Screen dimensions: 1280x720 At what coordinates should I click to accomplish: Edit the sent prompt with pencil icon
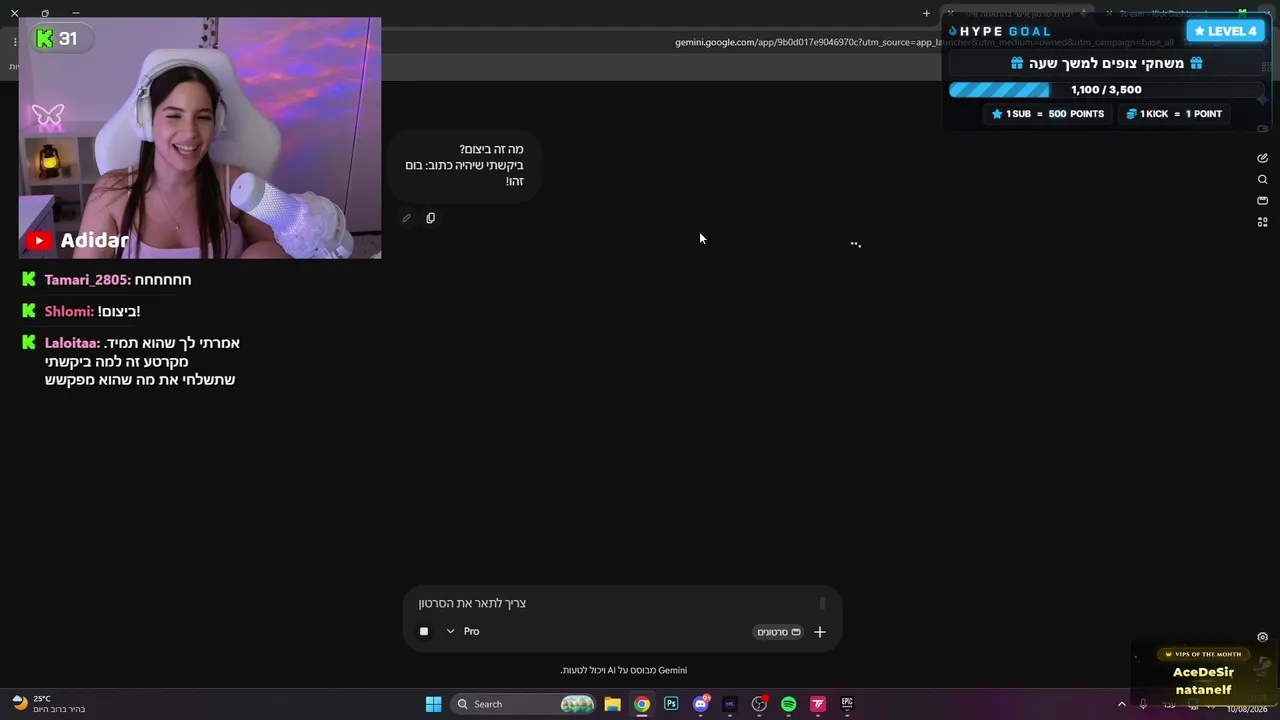tap(406, 218)
